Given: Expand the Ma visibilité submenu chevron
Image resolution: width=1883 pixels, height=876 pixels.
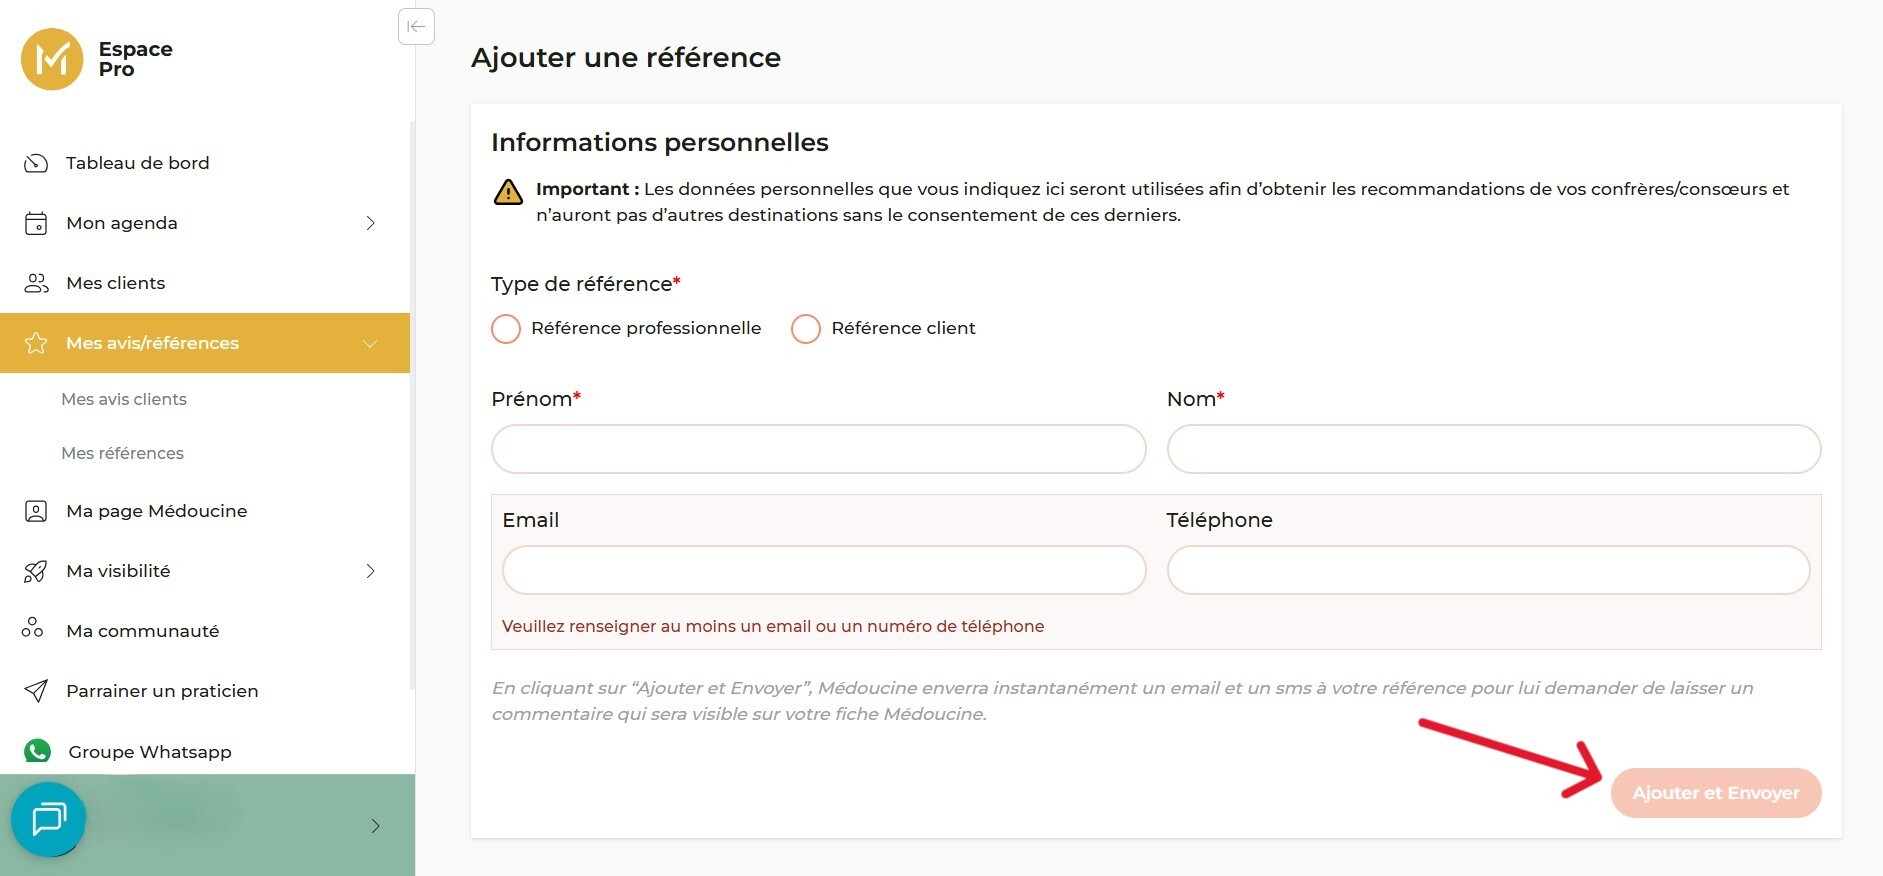Looking at the screenshot, I should coord(370,571).
